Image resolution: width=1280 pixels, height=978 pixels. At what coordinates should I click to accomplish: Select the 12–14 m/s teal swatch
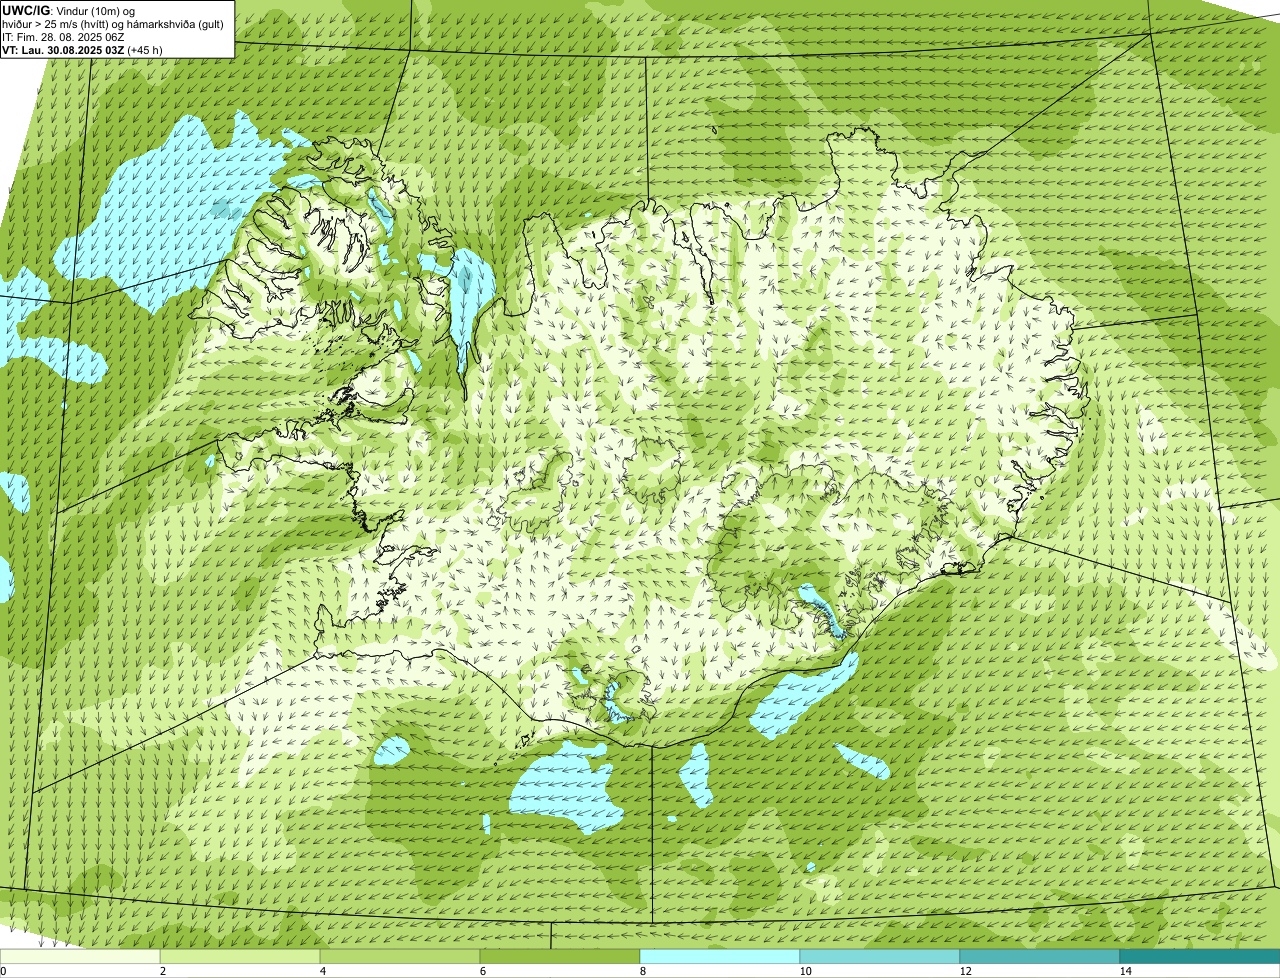coord(1040,956)
